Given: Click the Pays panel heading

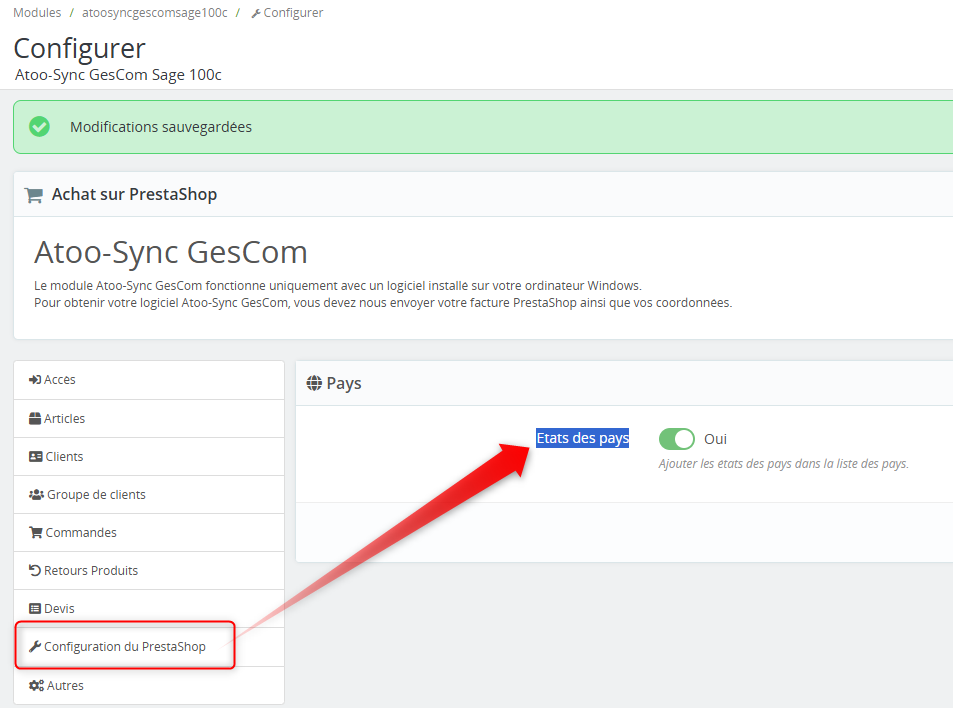Looking at the screenshot, I should (344, 383).
